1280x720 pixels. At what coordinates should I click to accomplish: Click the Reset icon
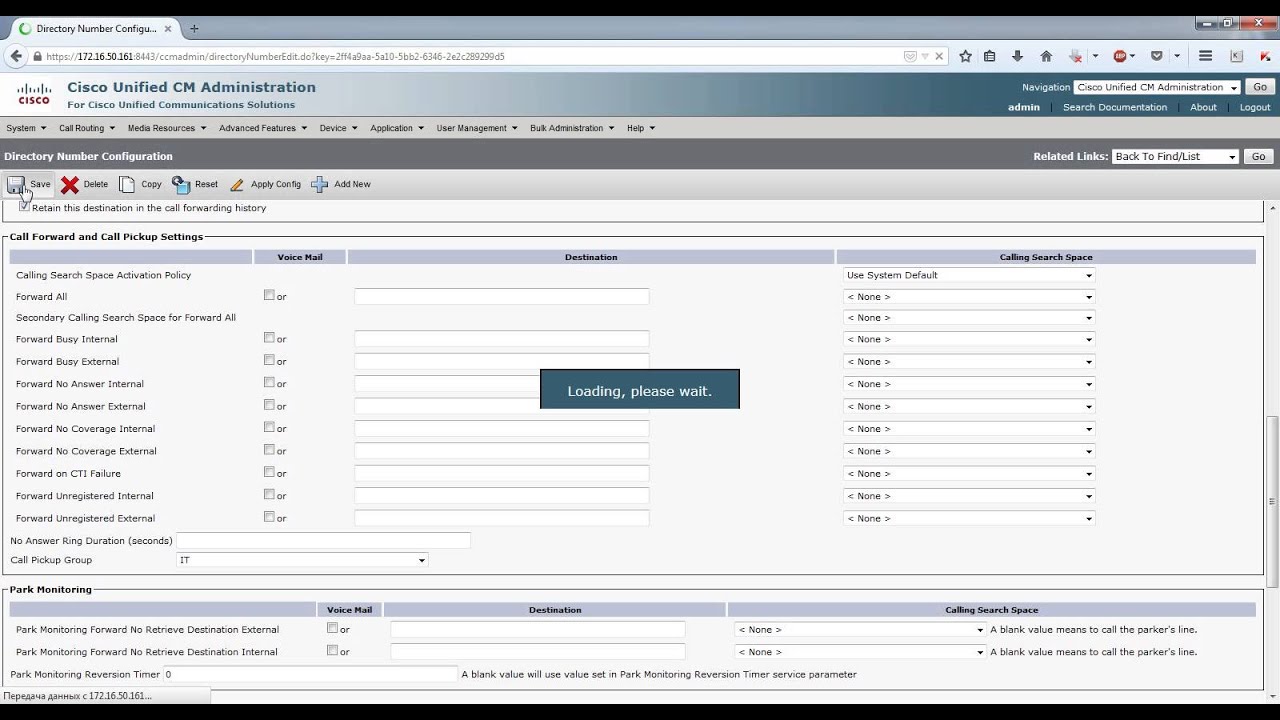[x=181, y=184]
